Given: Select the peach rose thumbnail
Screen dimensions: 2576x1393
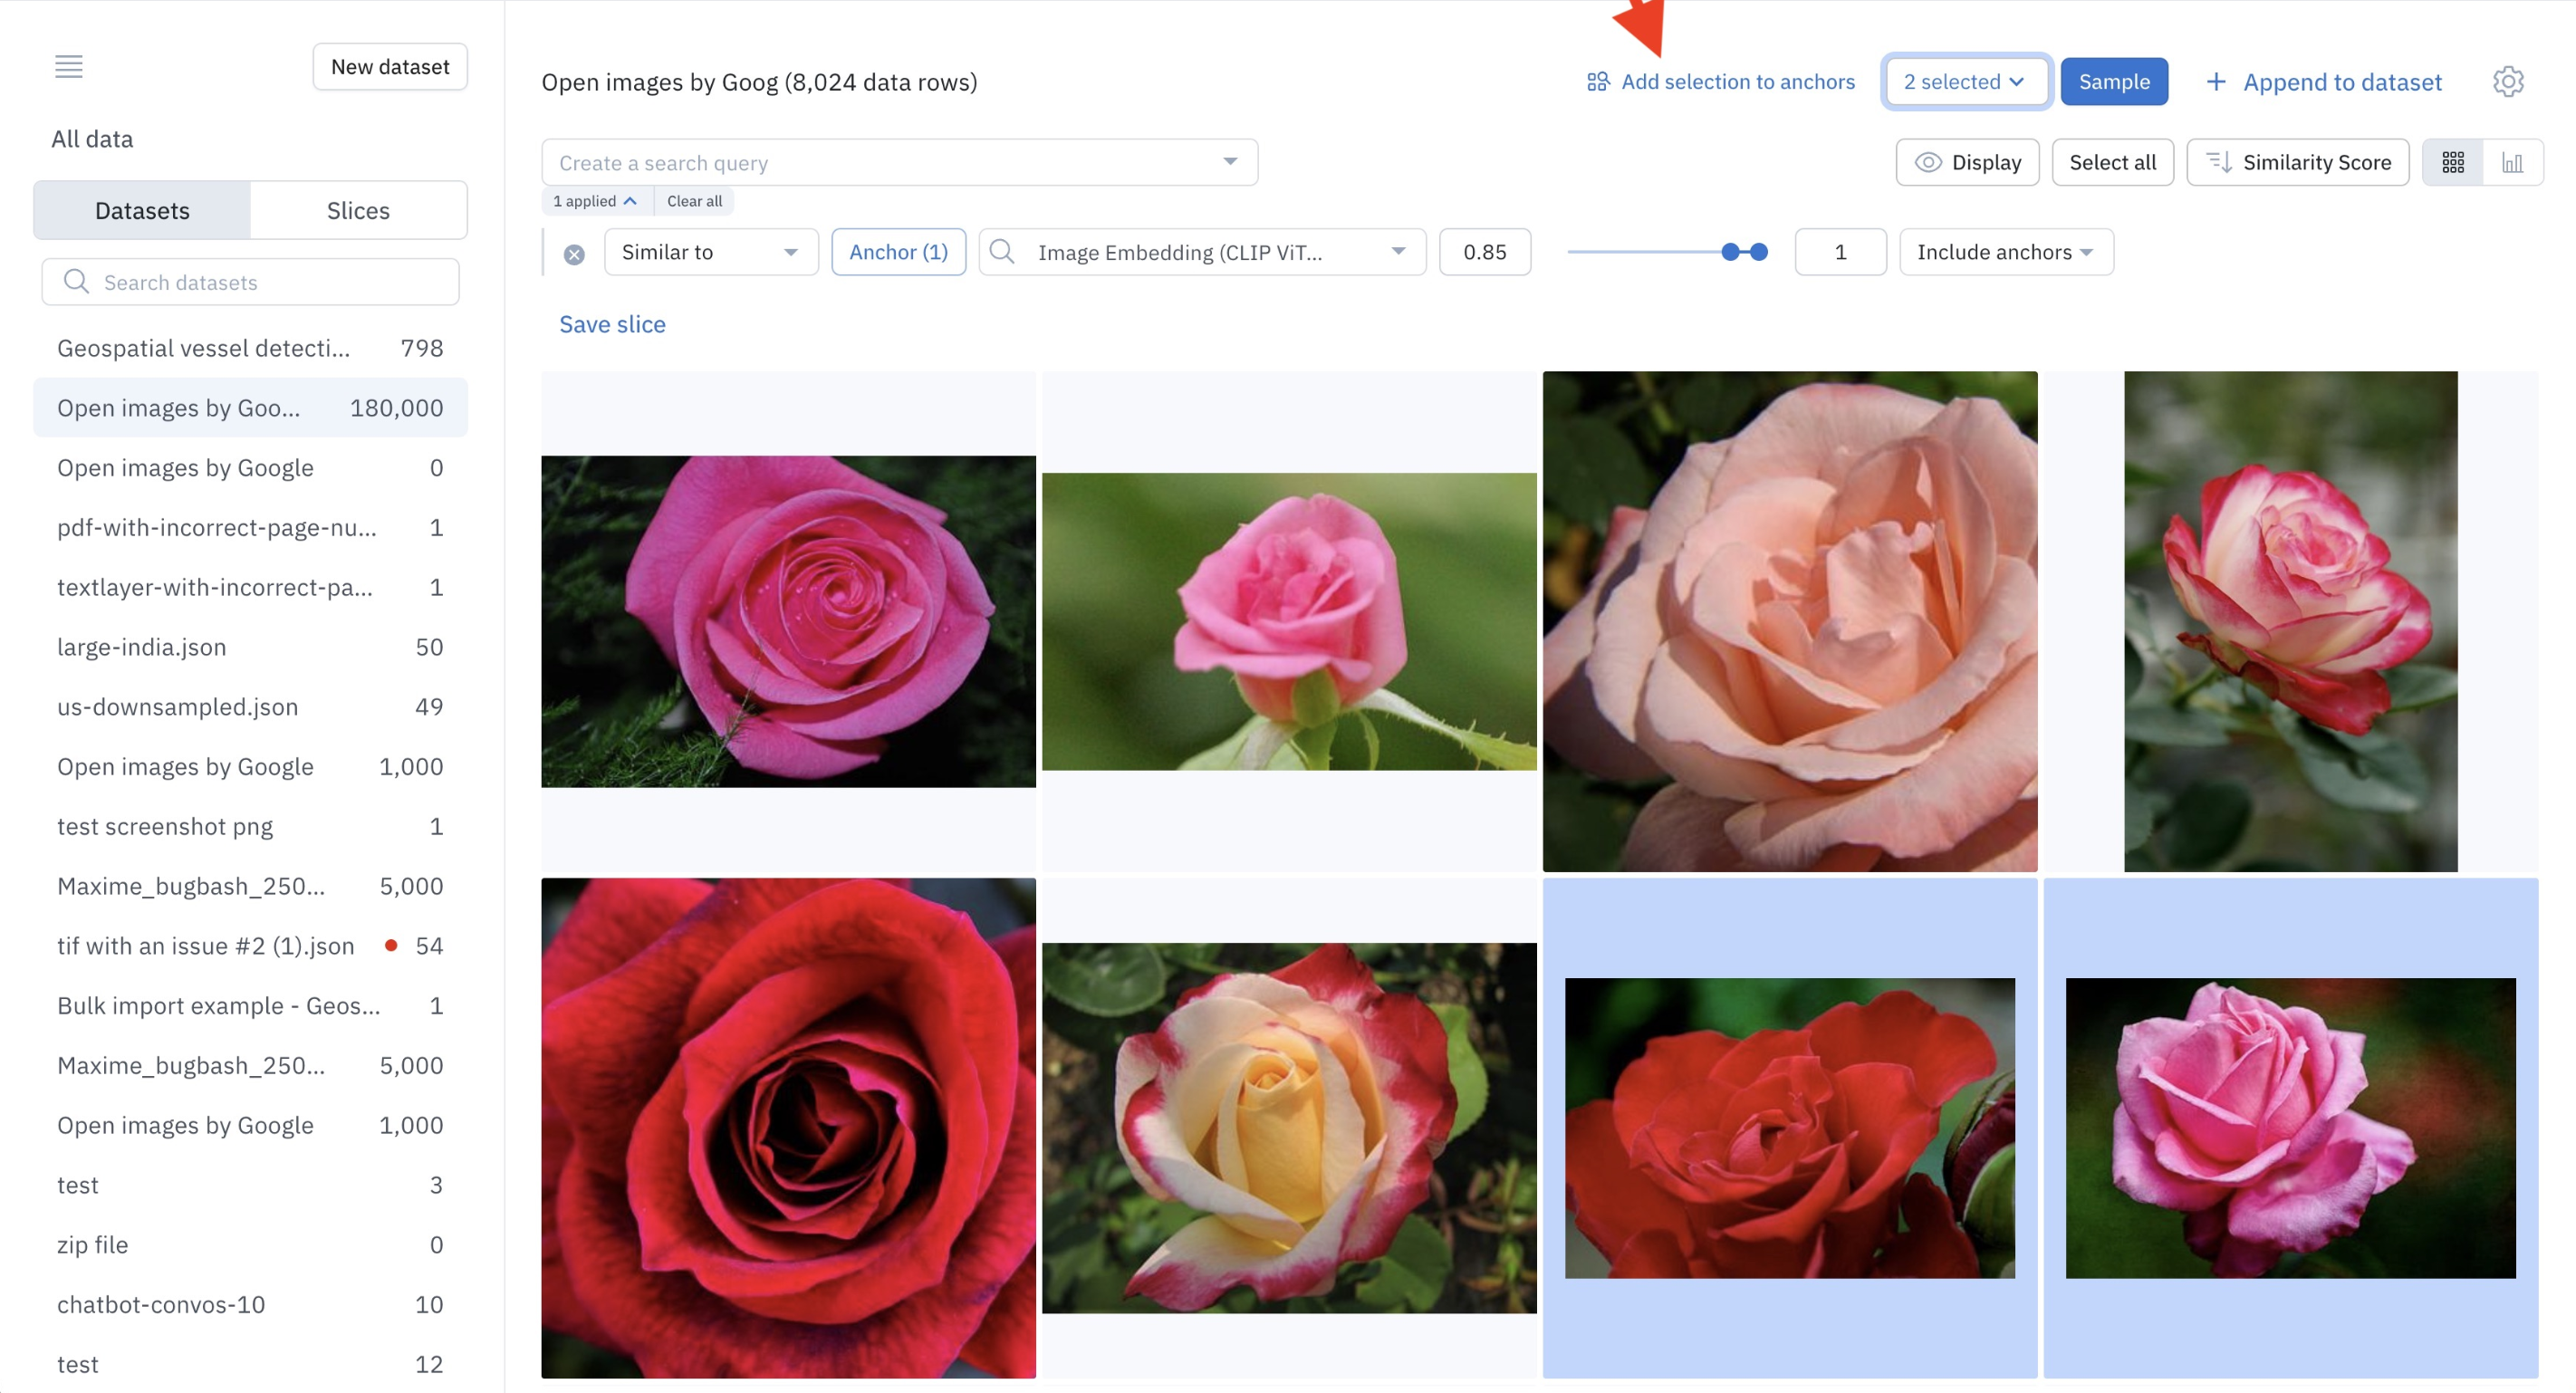Looking at the screenshot, I should coord(1789,621).
